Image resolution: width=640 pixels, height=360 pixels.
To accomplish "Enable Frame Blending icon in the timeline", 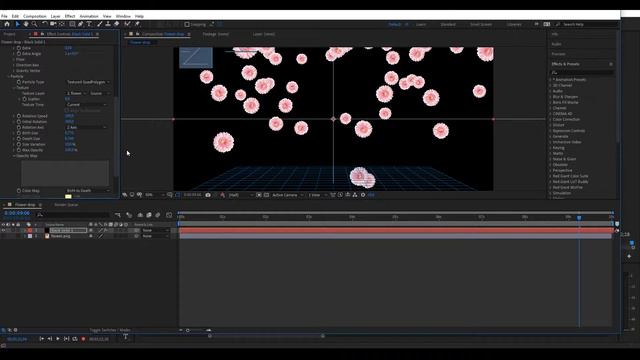I will click(149, 215).
